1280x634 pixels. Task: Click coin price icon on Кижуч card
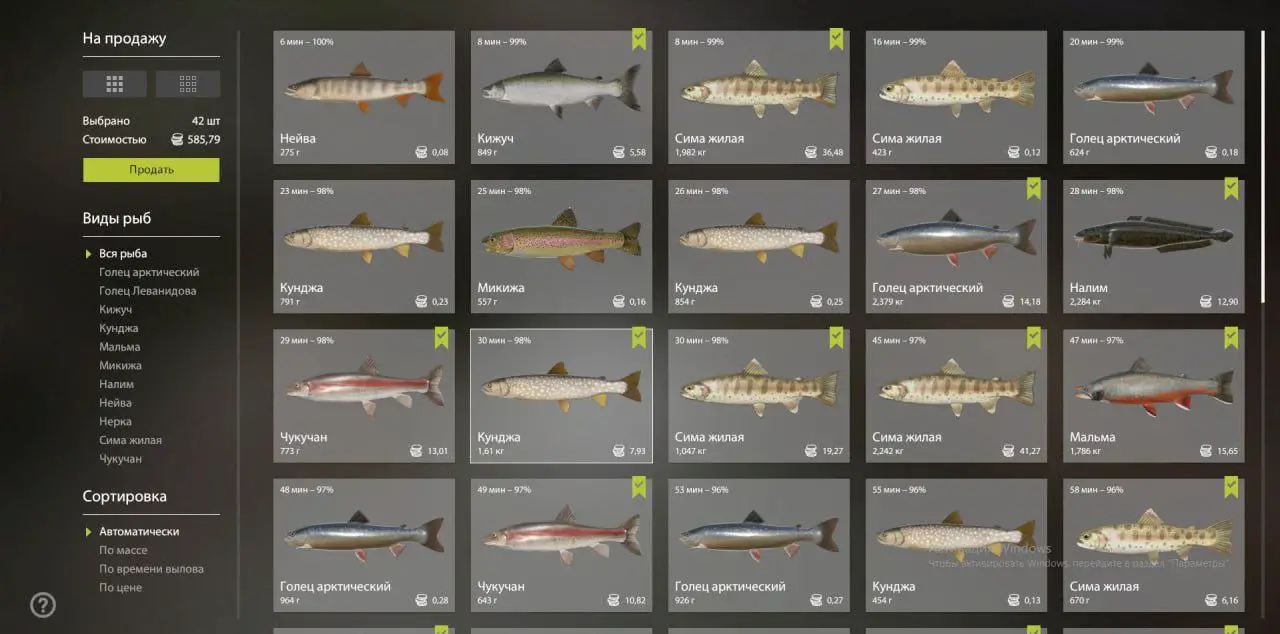pos(619,153)
